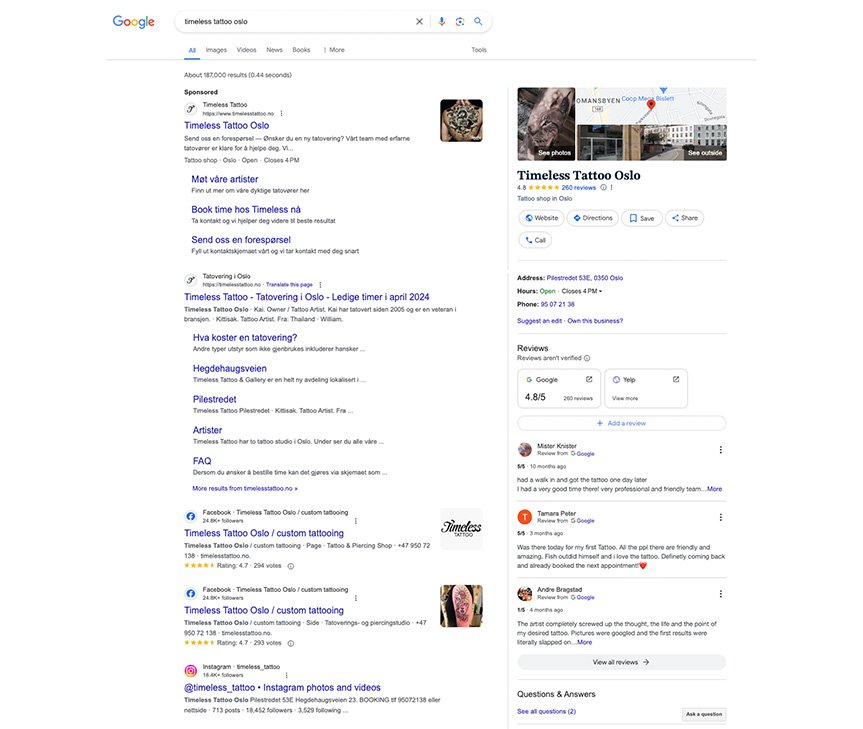The height and width of the screenshot is (729, 863).
Task: Open Timeless Tattoo logo thumbnail
Action: (461, 528)
